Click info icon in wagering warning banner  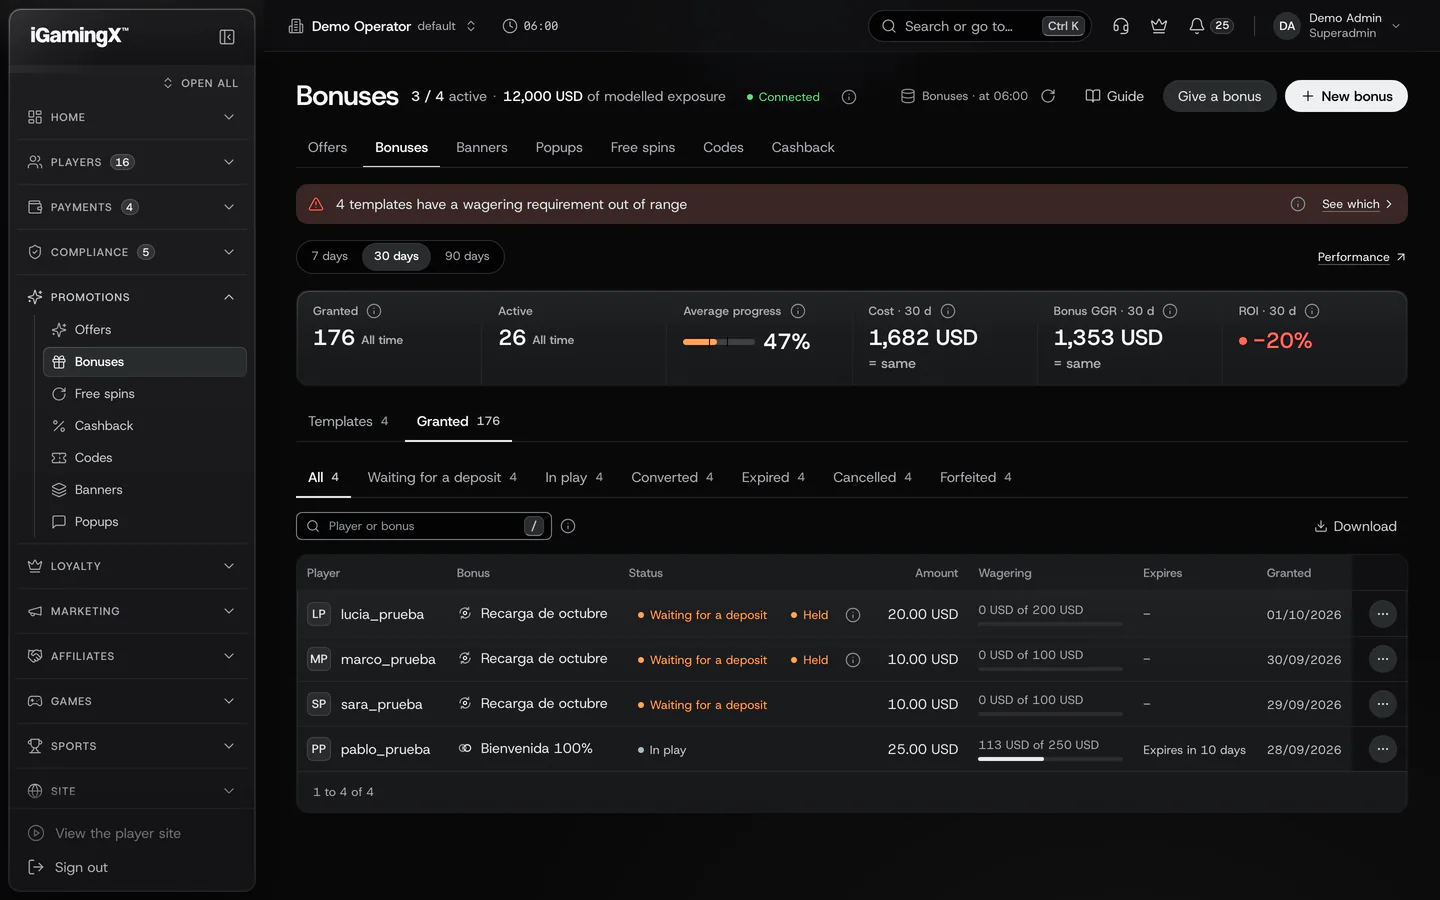click(x=1298, y=204)
